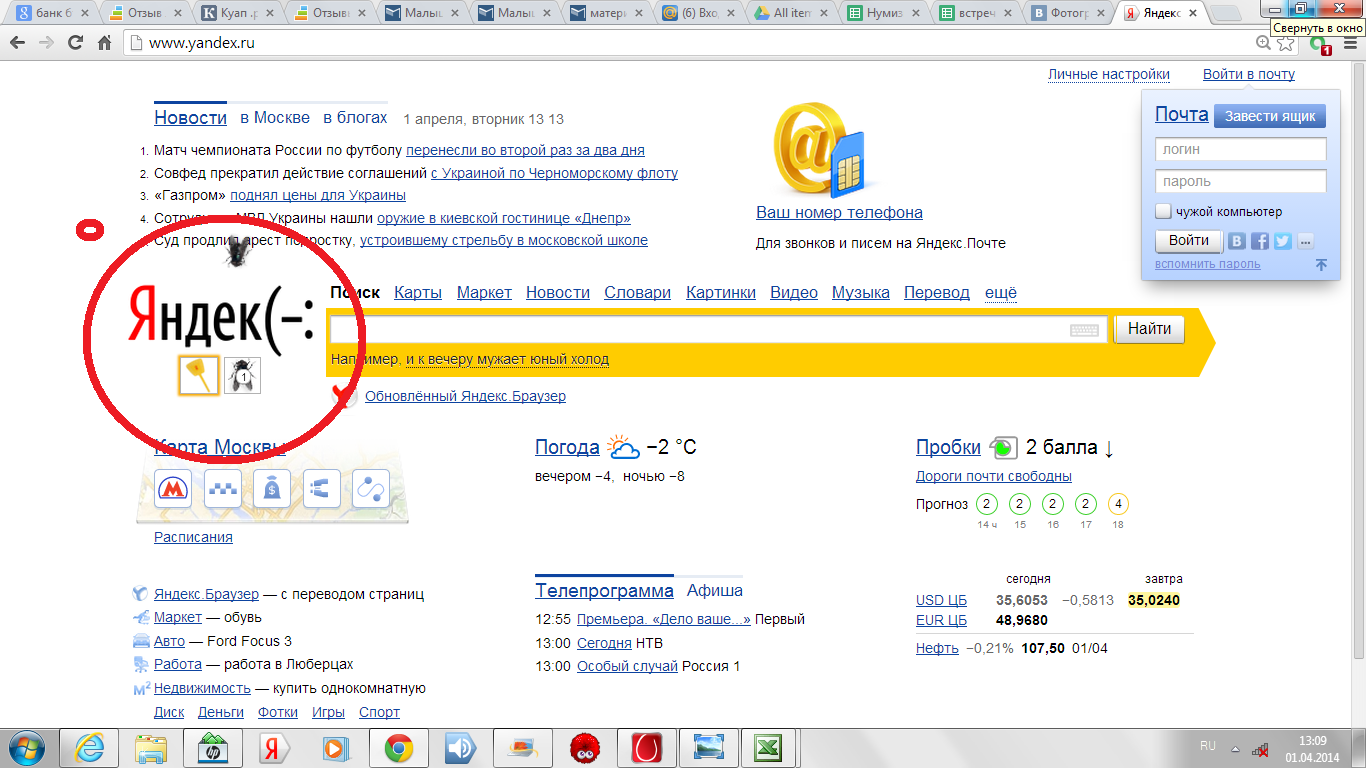Click the weather cloud-sun icon
The image size is (1366, 768).
[x=623, y=447]
